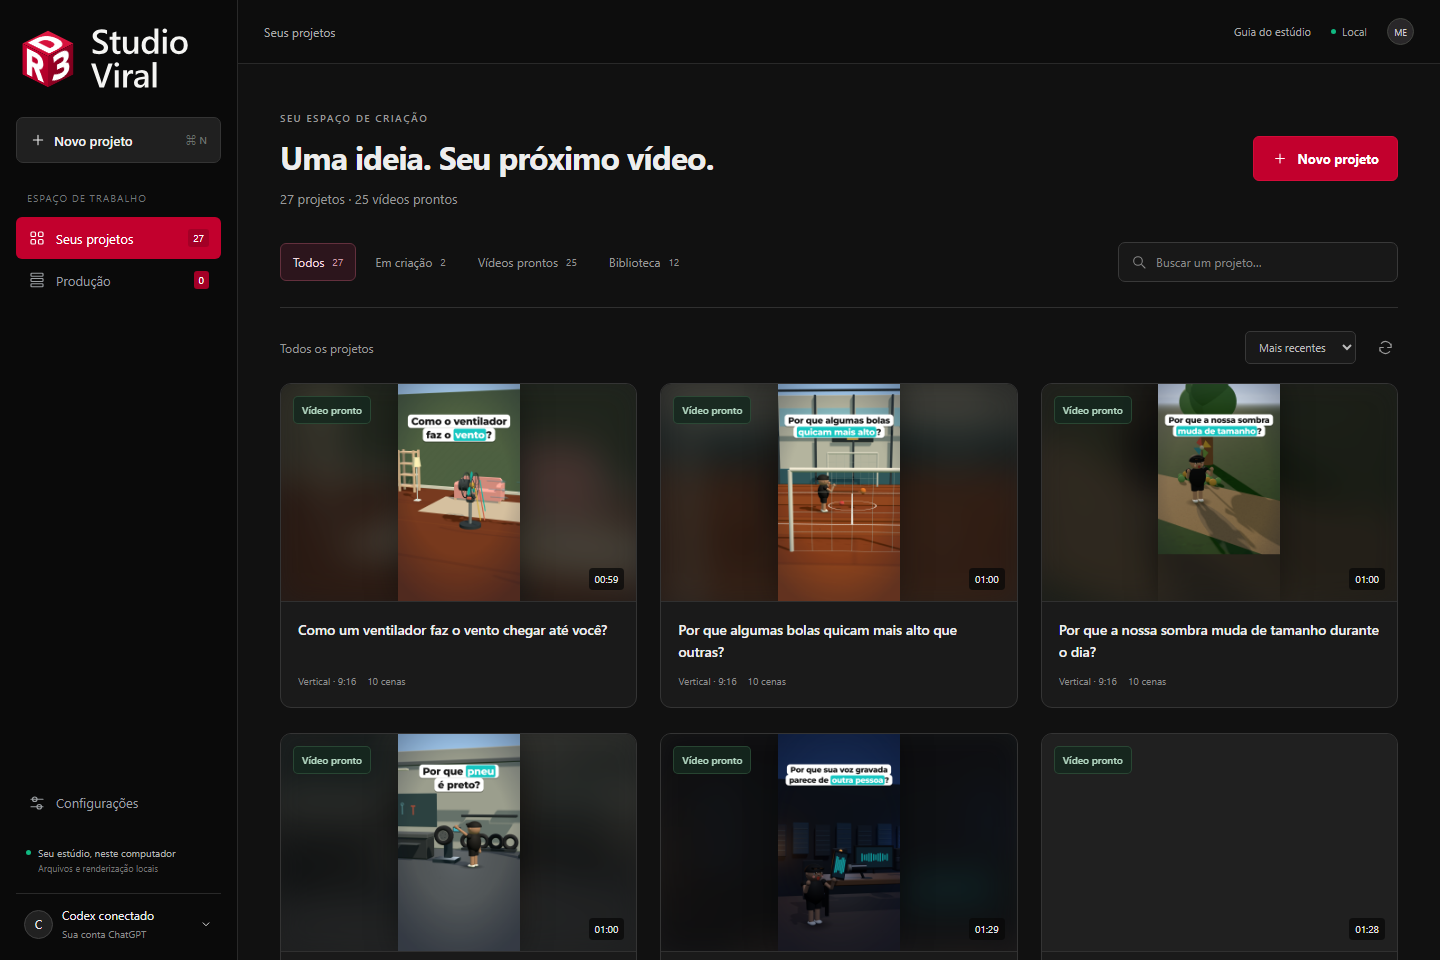Click the search magnifier icon
The image size is (1440, 960).
pyautogui.click(x=1139, y=262)
